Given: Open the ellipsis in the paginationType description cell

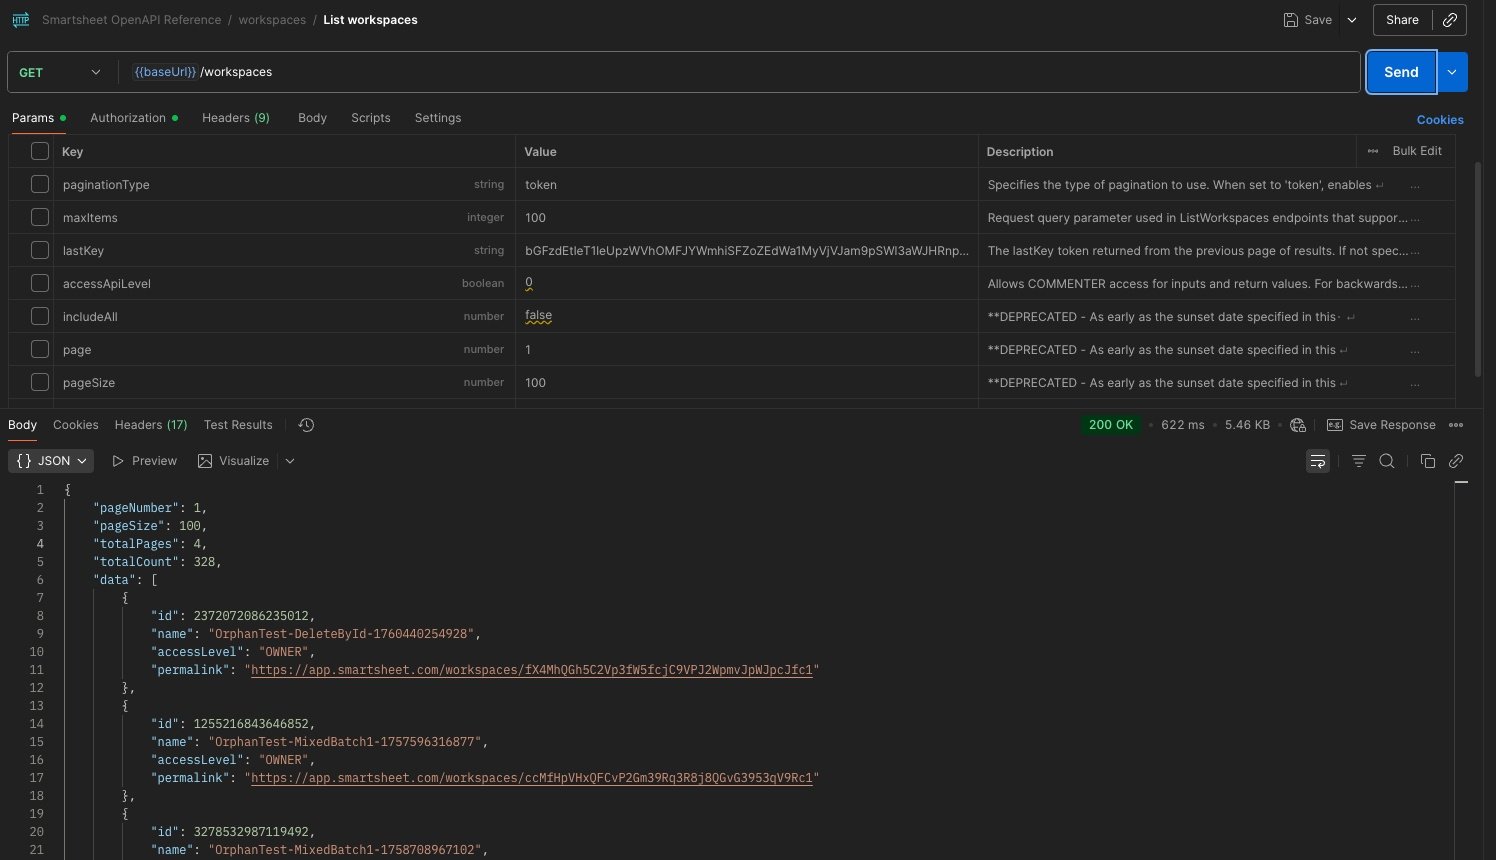Looking at the screenshot, I should [1415, 185].
